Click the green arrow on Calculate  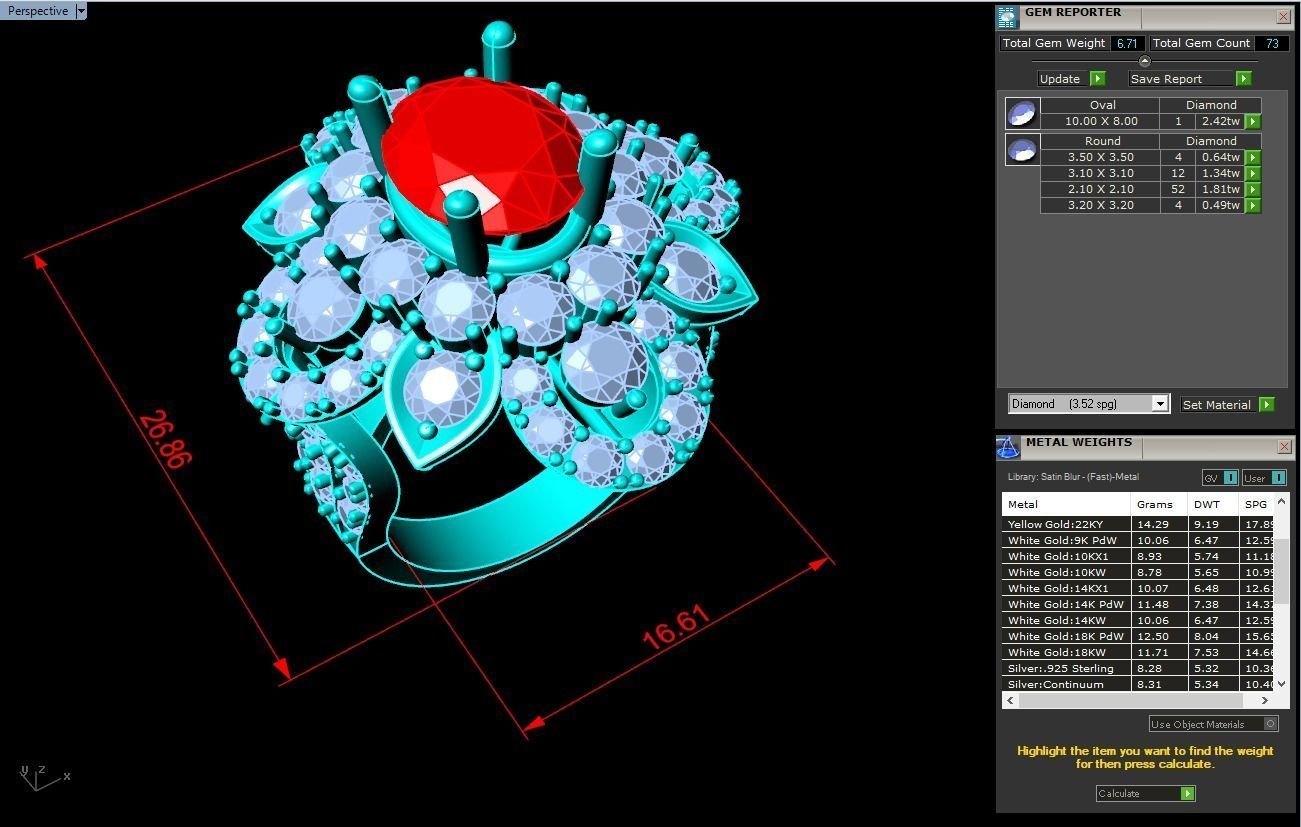(x=1187, y=793)
